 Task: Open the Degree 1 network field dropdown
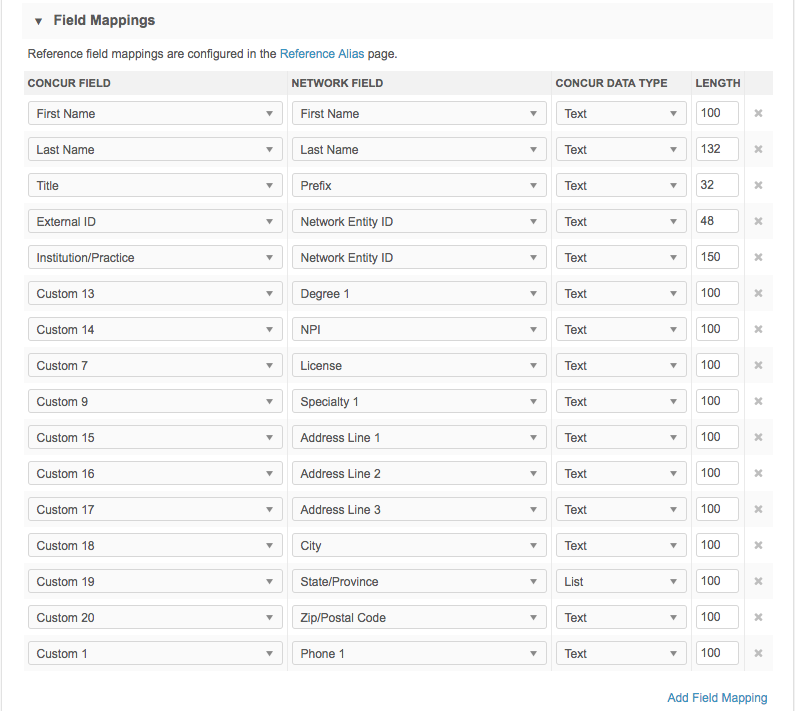coord(419,294)
